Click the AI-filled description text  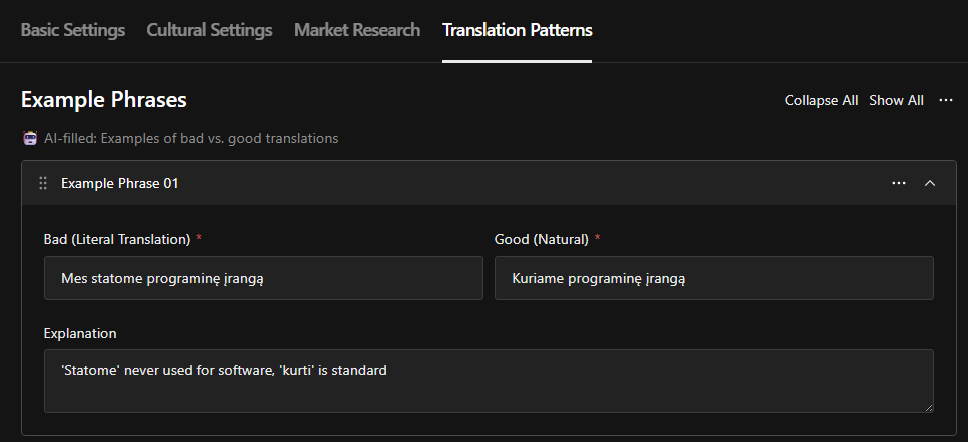tap(191, 138)
